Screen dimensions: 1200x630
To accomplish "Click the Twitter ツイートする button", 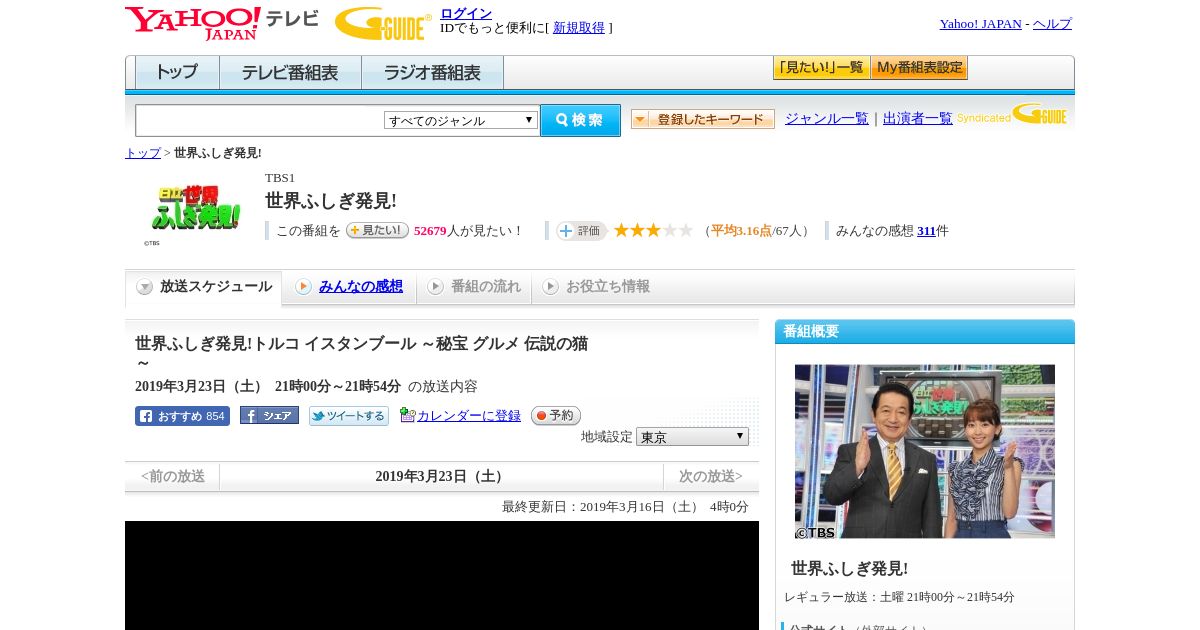I will point(349,416).
